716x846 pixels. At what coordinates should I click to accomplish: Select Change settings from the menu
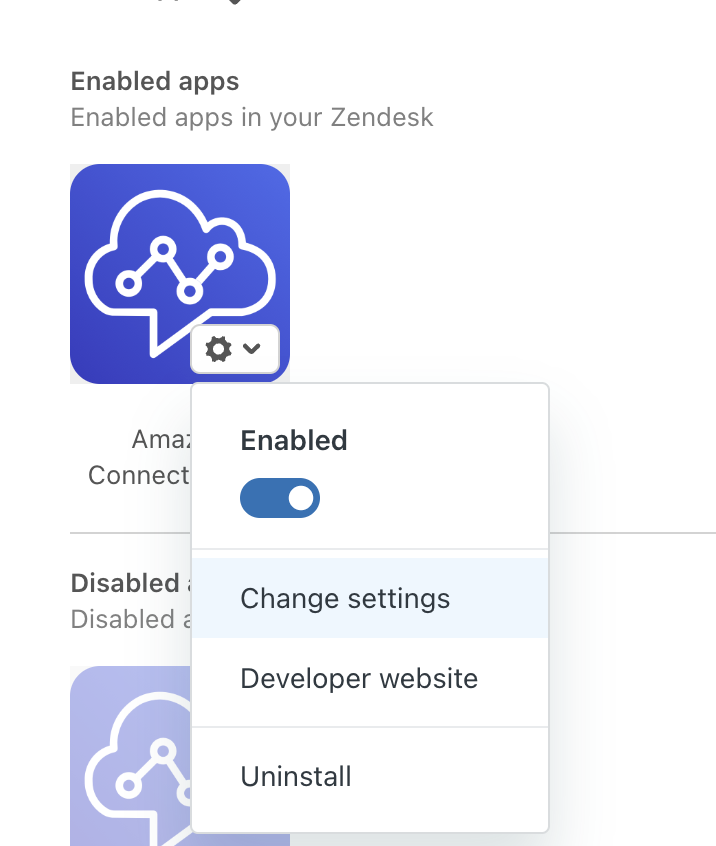click(x=345, y=599)
